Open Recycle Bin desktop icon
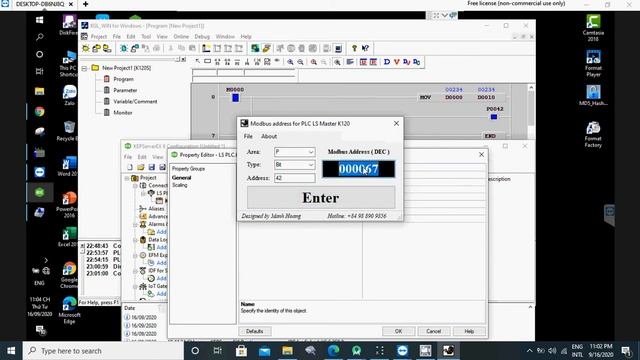Image resolution: width=640 pixels, height=360 pixels. (68, 131)
